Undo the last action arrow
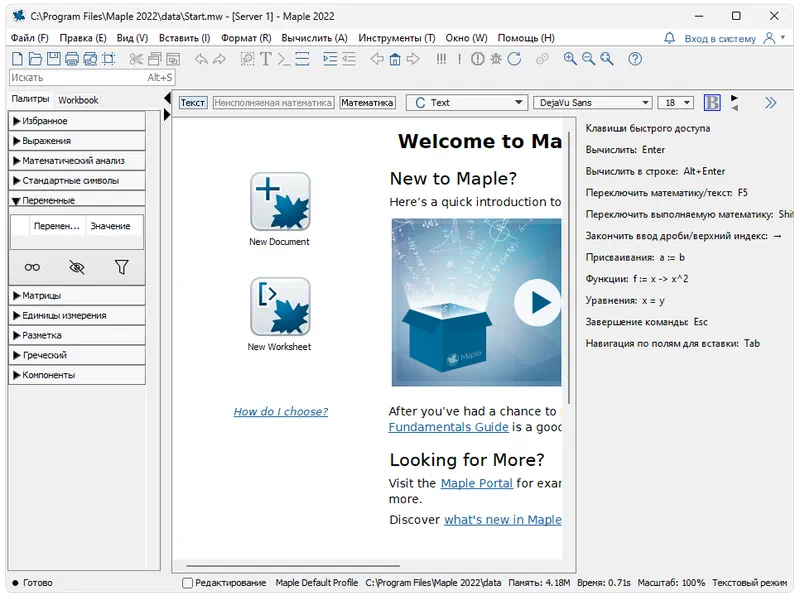800x600 pixels. pyautogui.click(x=201, y=59)
